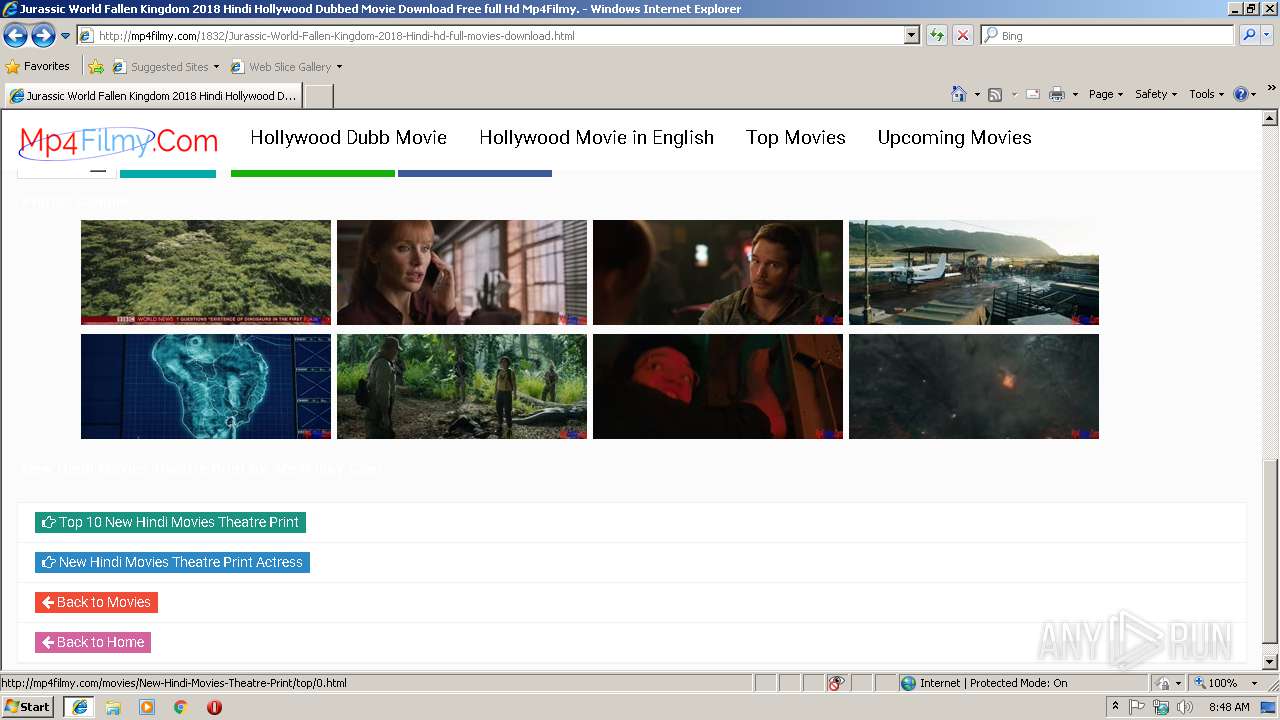Open Top Movies nav item
Image resolution: width=1280 pixels, height=720 pixels.
click(796, 138)
